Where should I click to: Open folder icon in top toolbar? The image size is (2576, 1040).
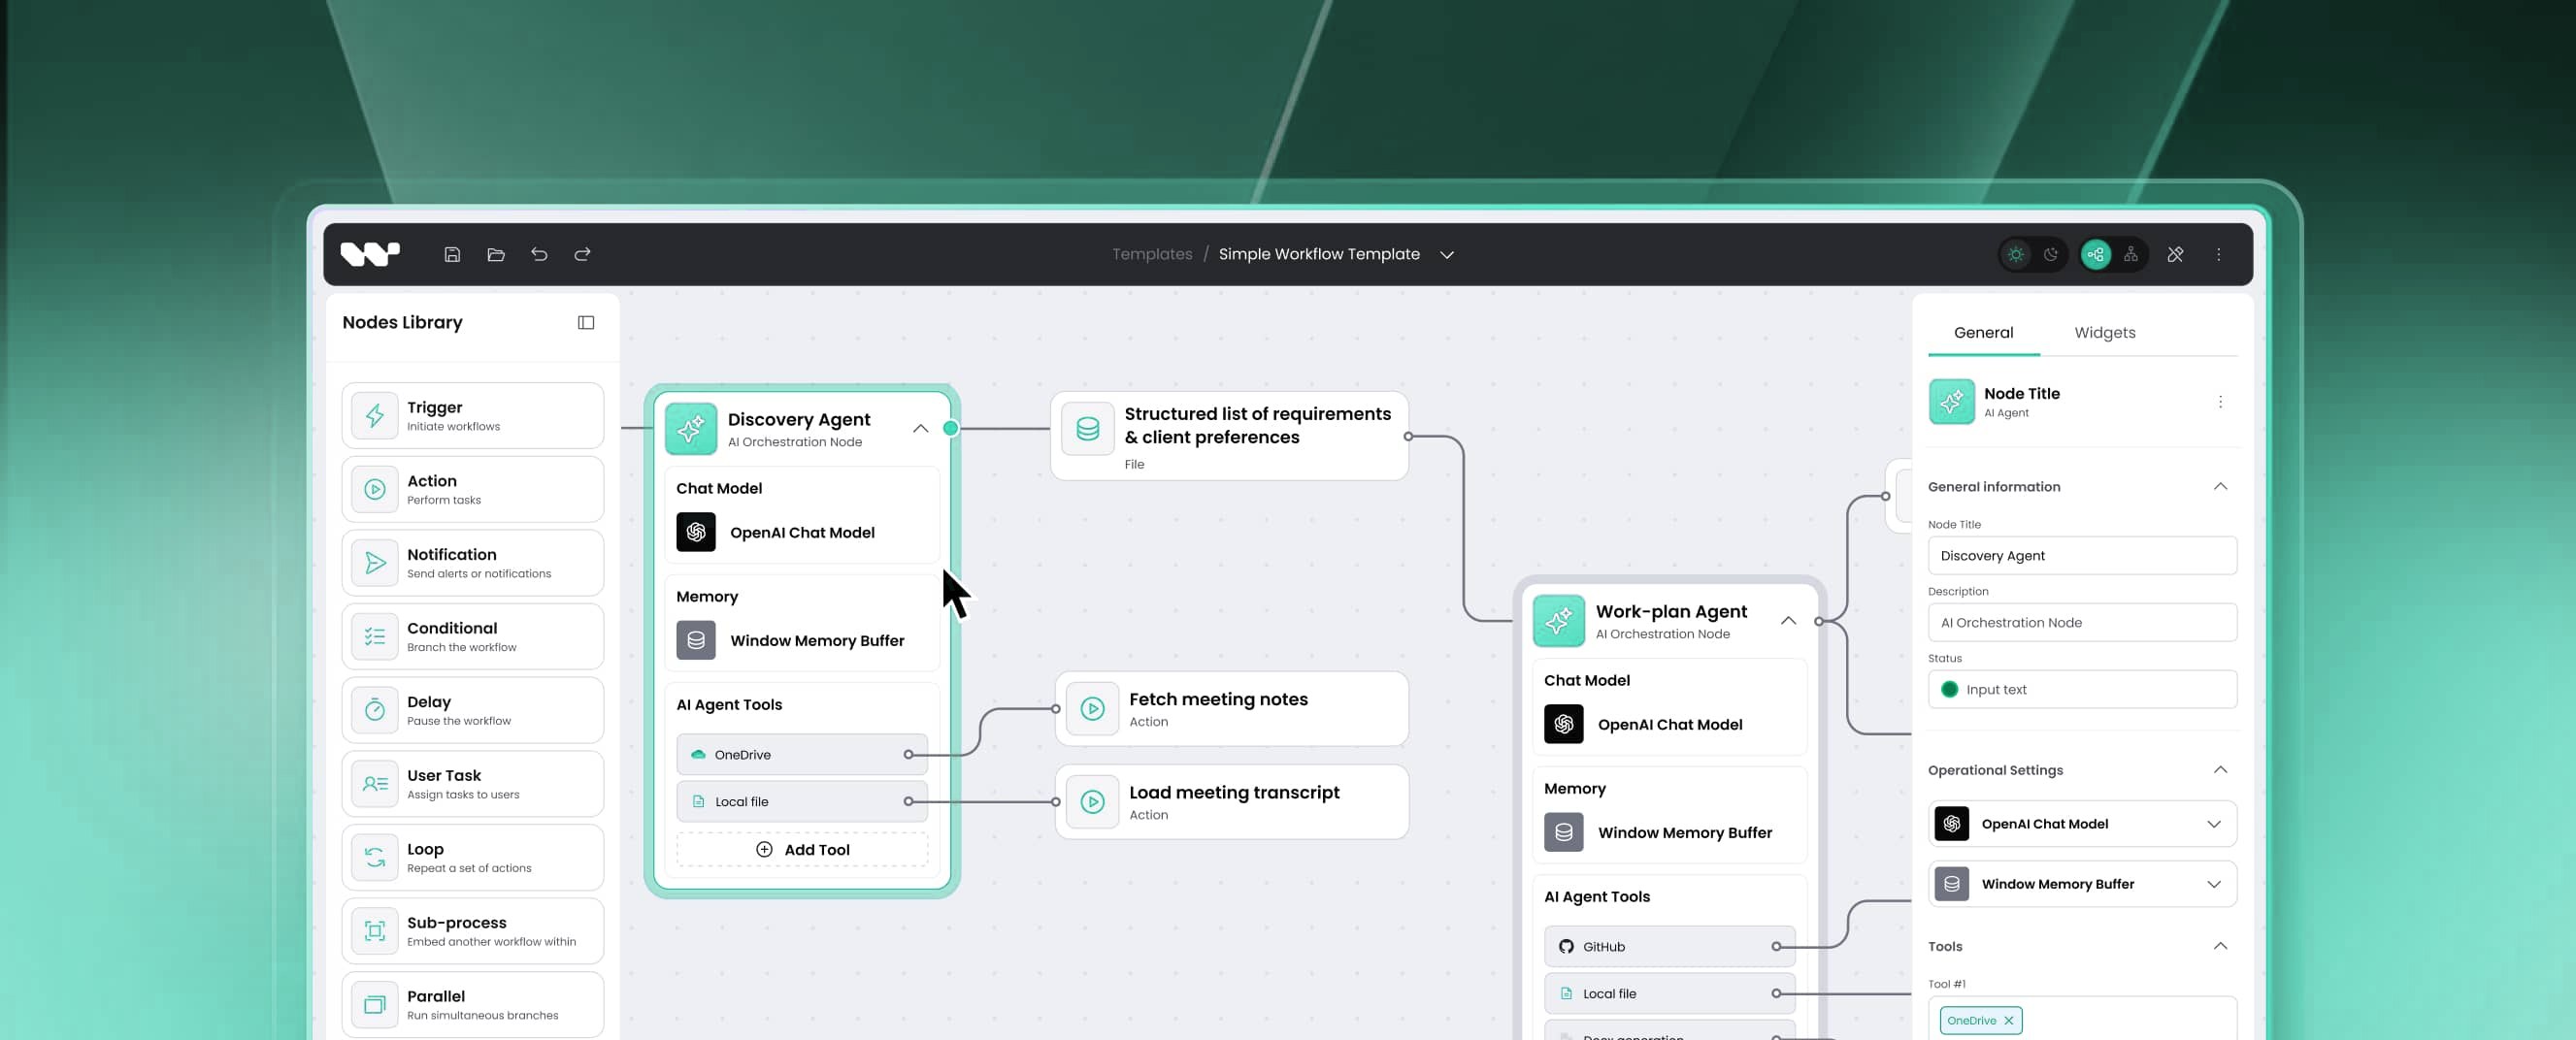(496, 254)
